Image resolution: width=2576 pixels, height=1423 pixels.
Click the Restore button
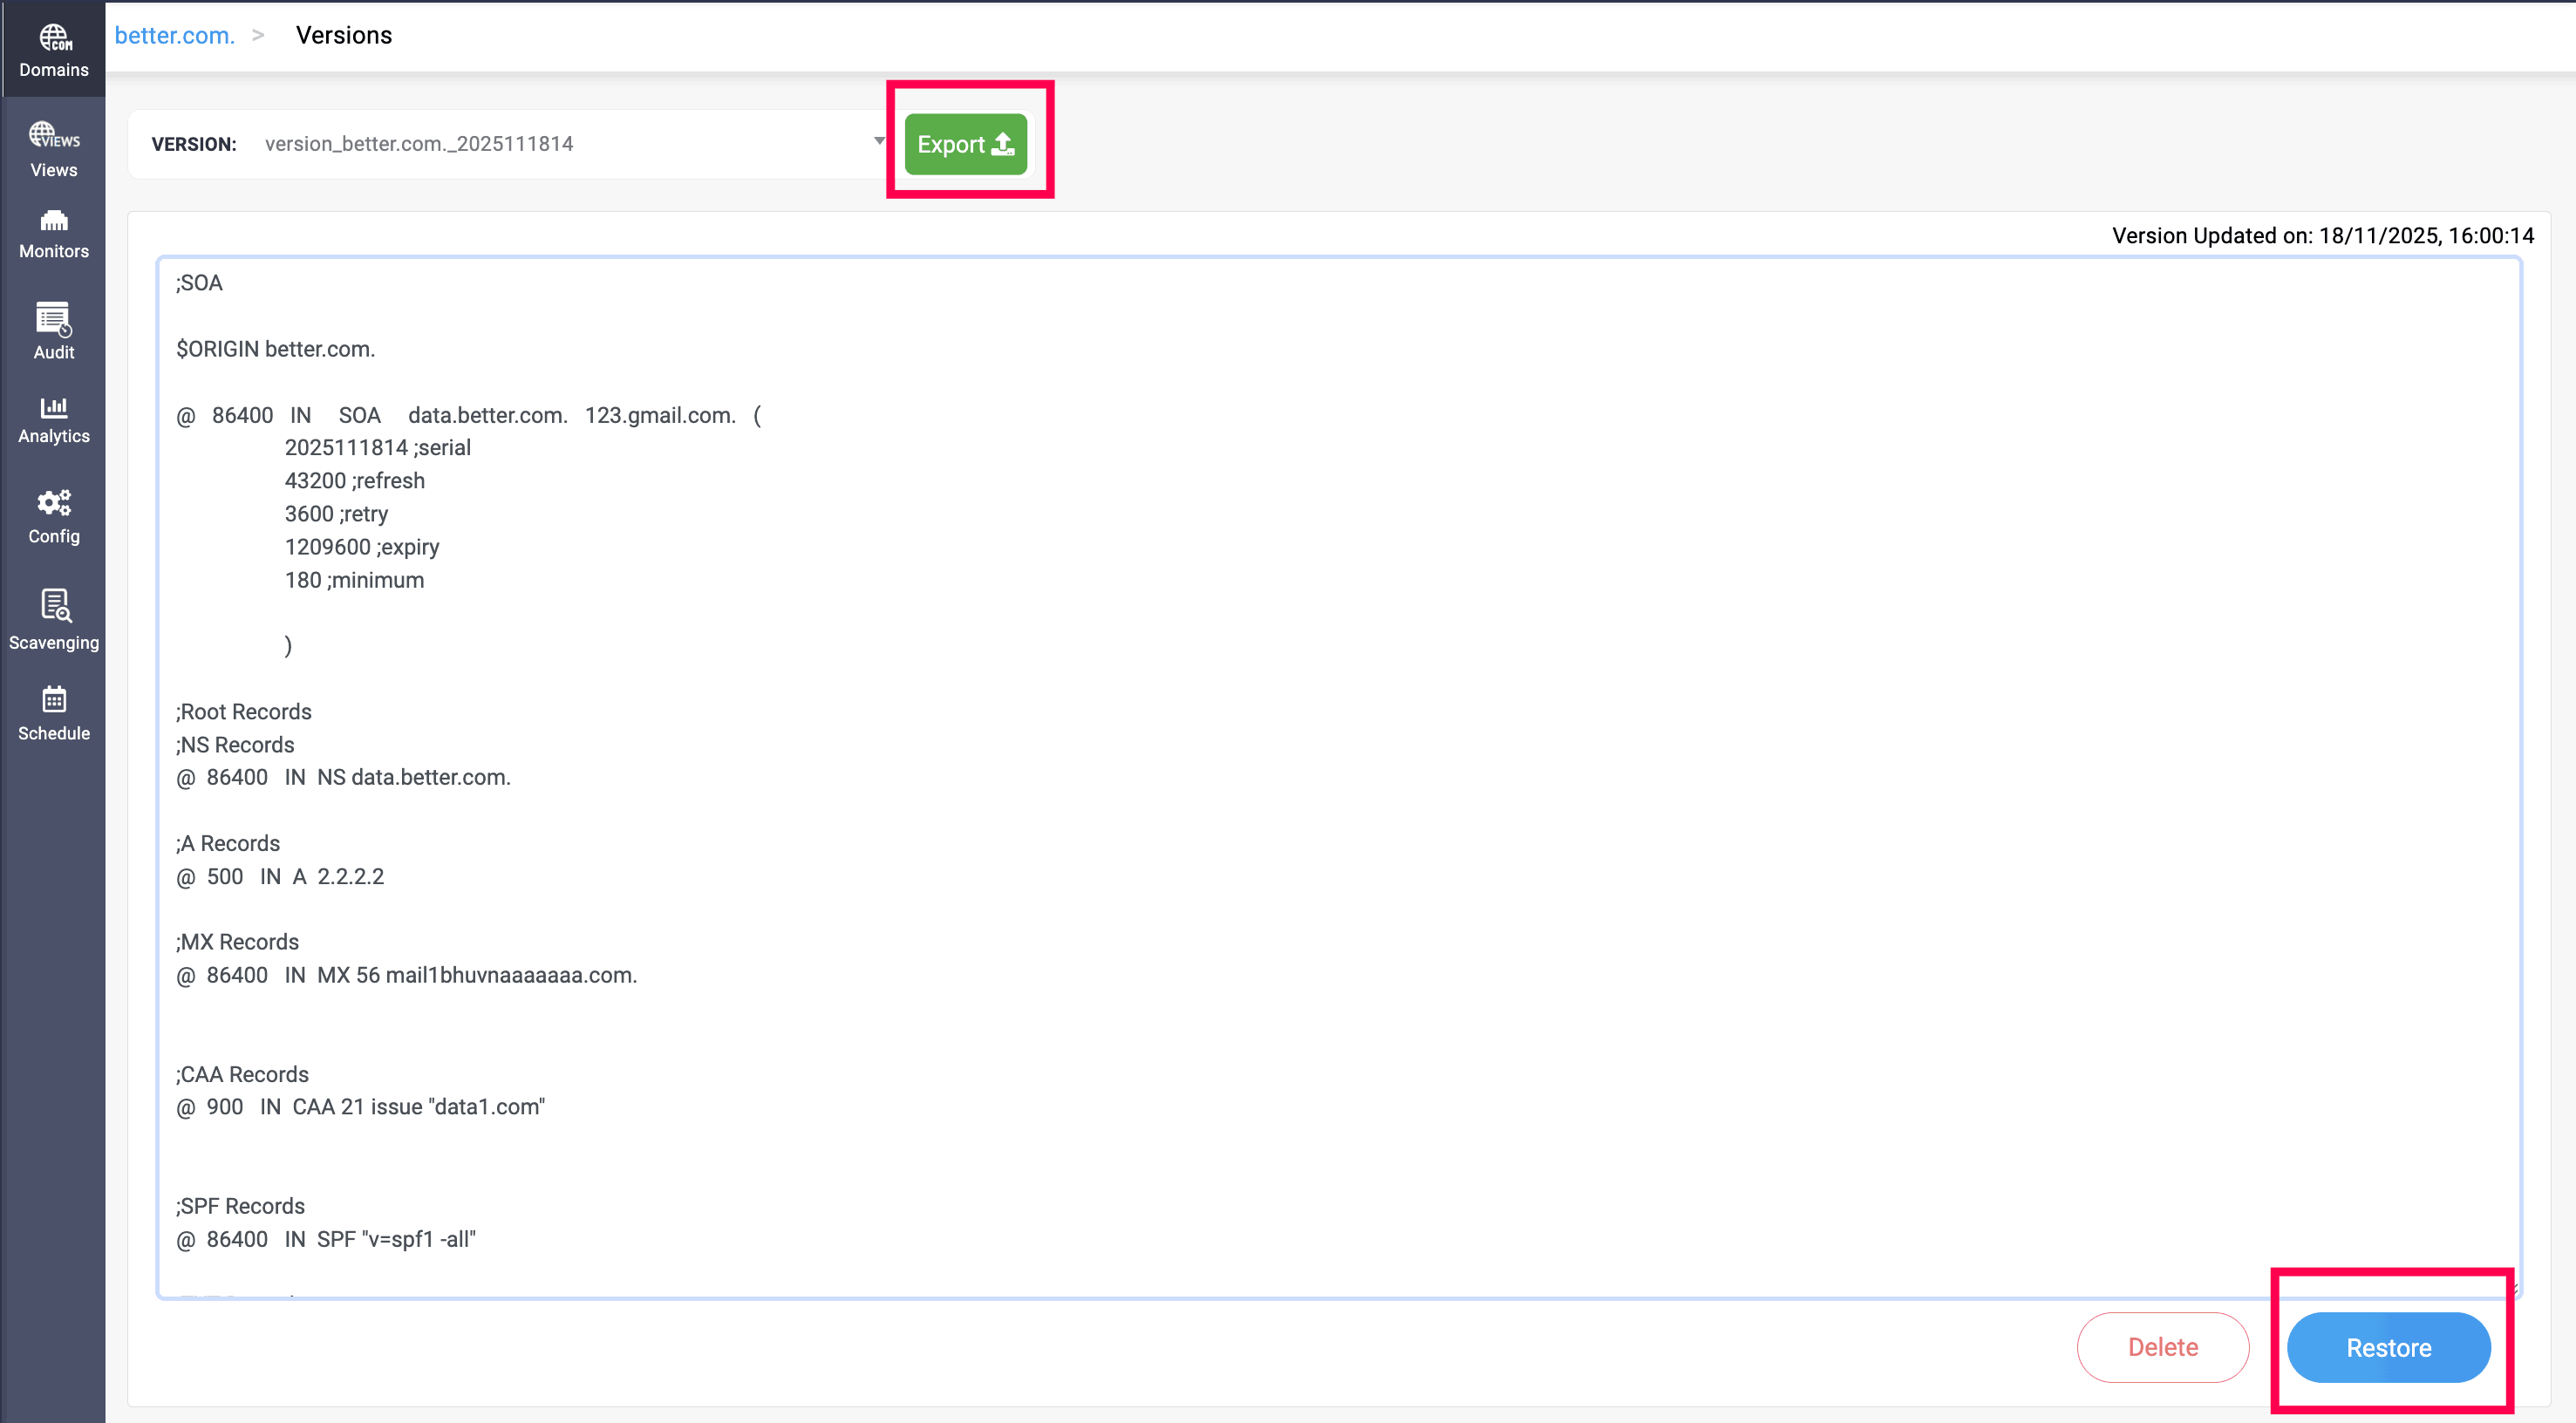[2388, 1347]
